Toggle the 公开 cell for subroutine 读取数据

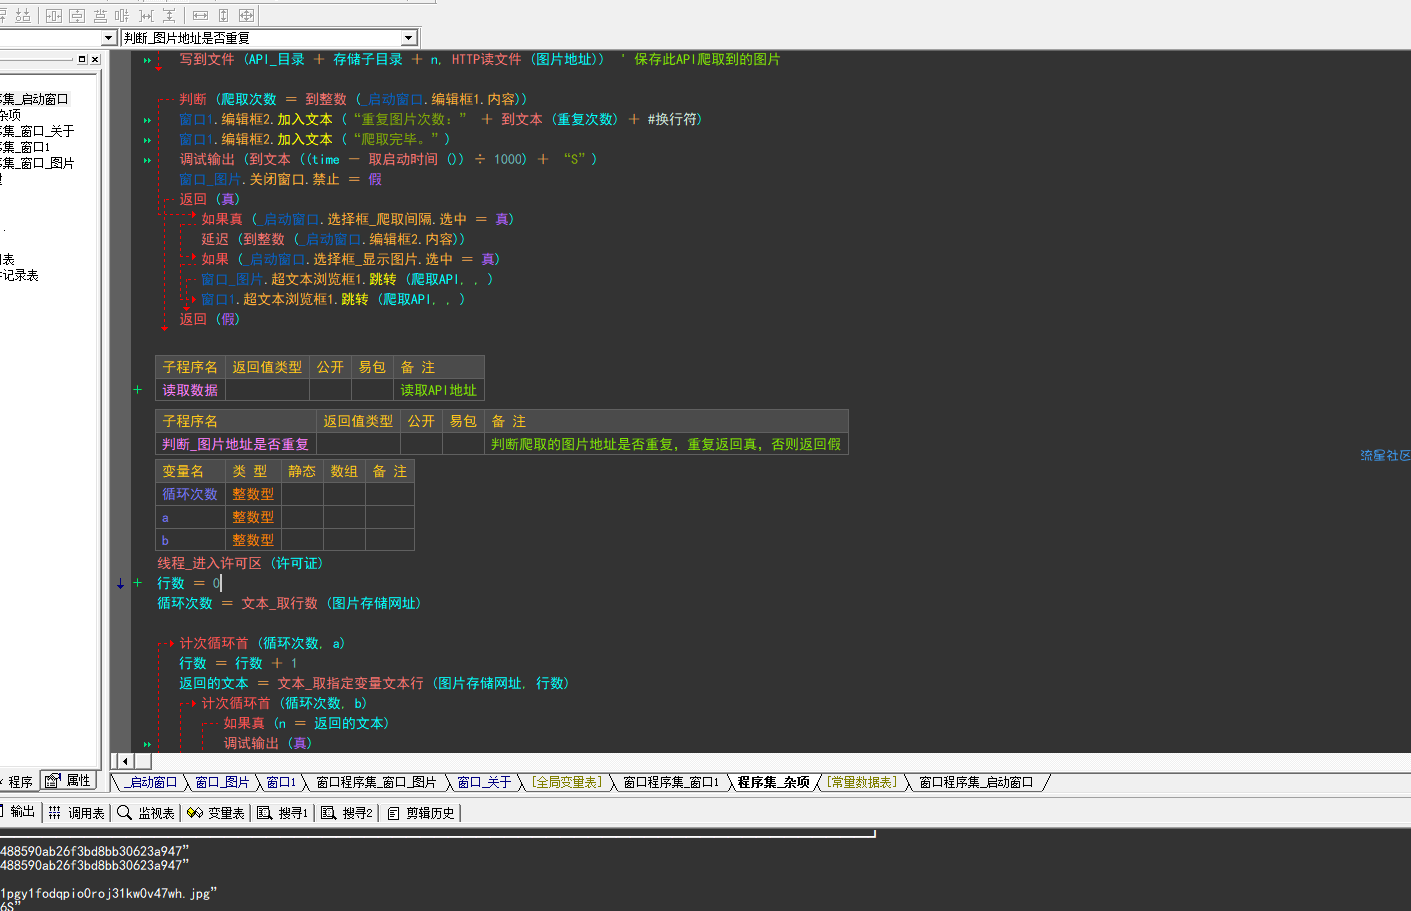pyautogui.click(x=330, y=390)
